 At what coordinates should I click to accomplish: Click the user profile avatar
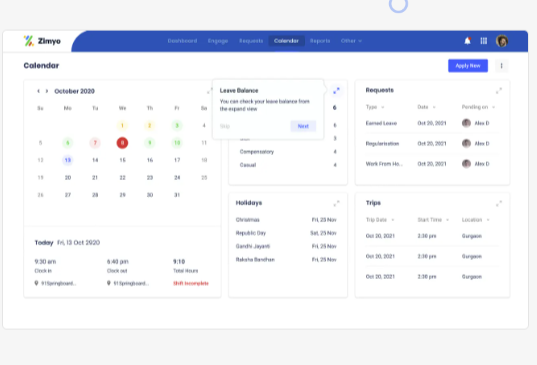click(x=502, y=41)
